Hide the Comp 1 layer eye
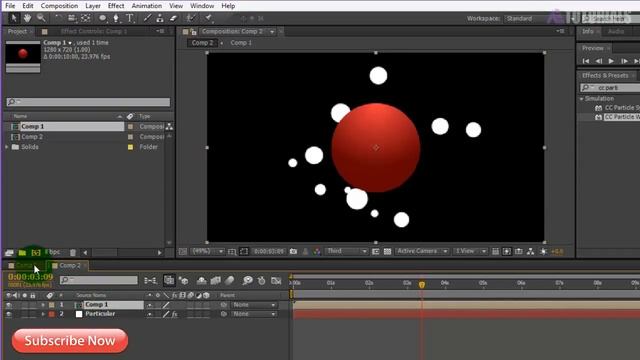The width and height of the screenshot is (640, 360). click(x=9, y=305)
